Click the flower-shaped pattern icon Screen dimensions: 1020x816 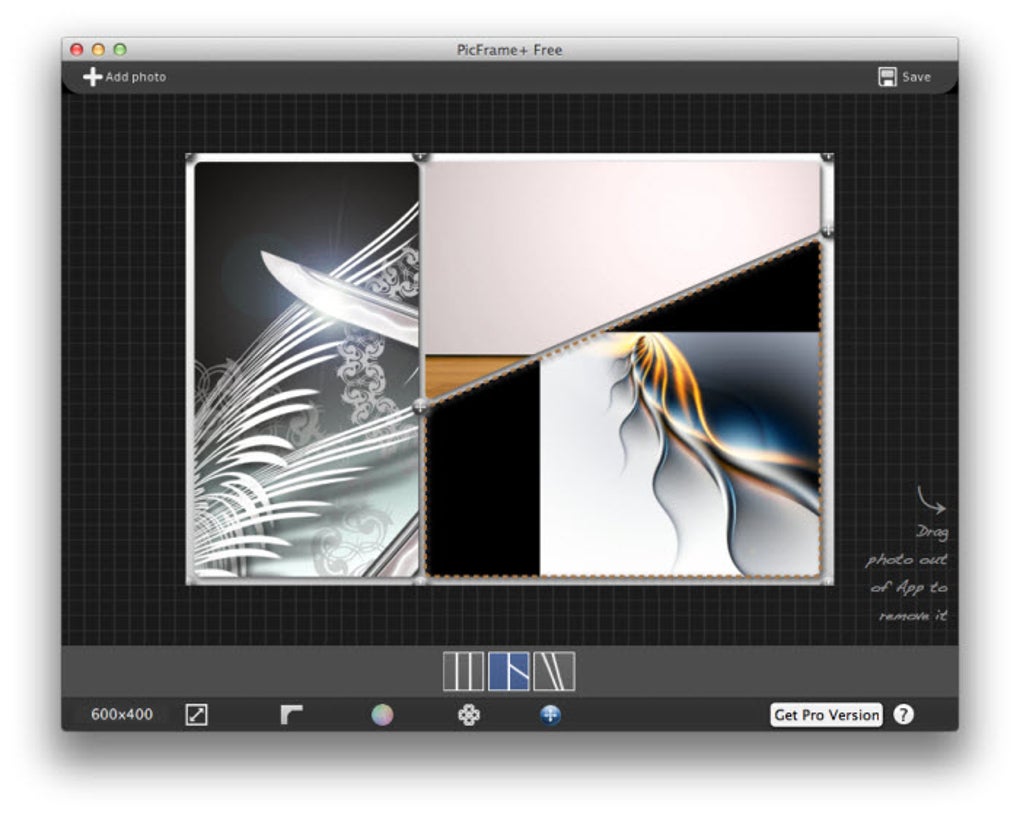(468, 715)
